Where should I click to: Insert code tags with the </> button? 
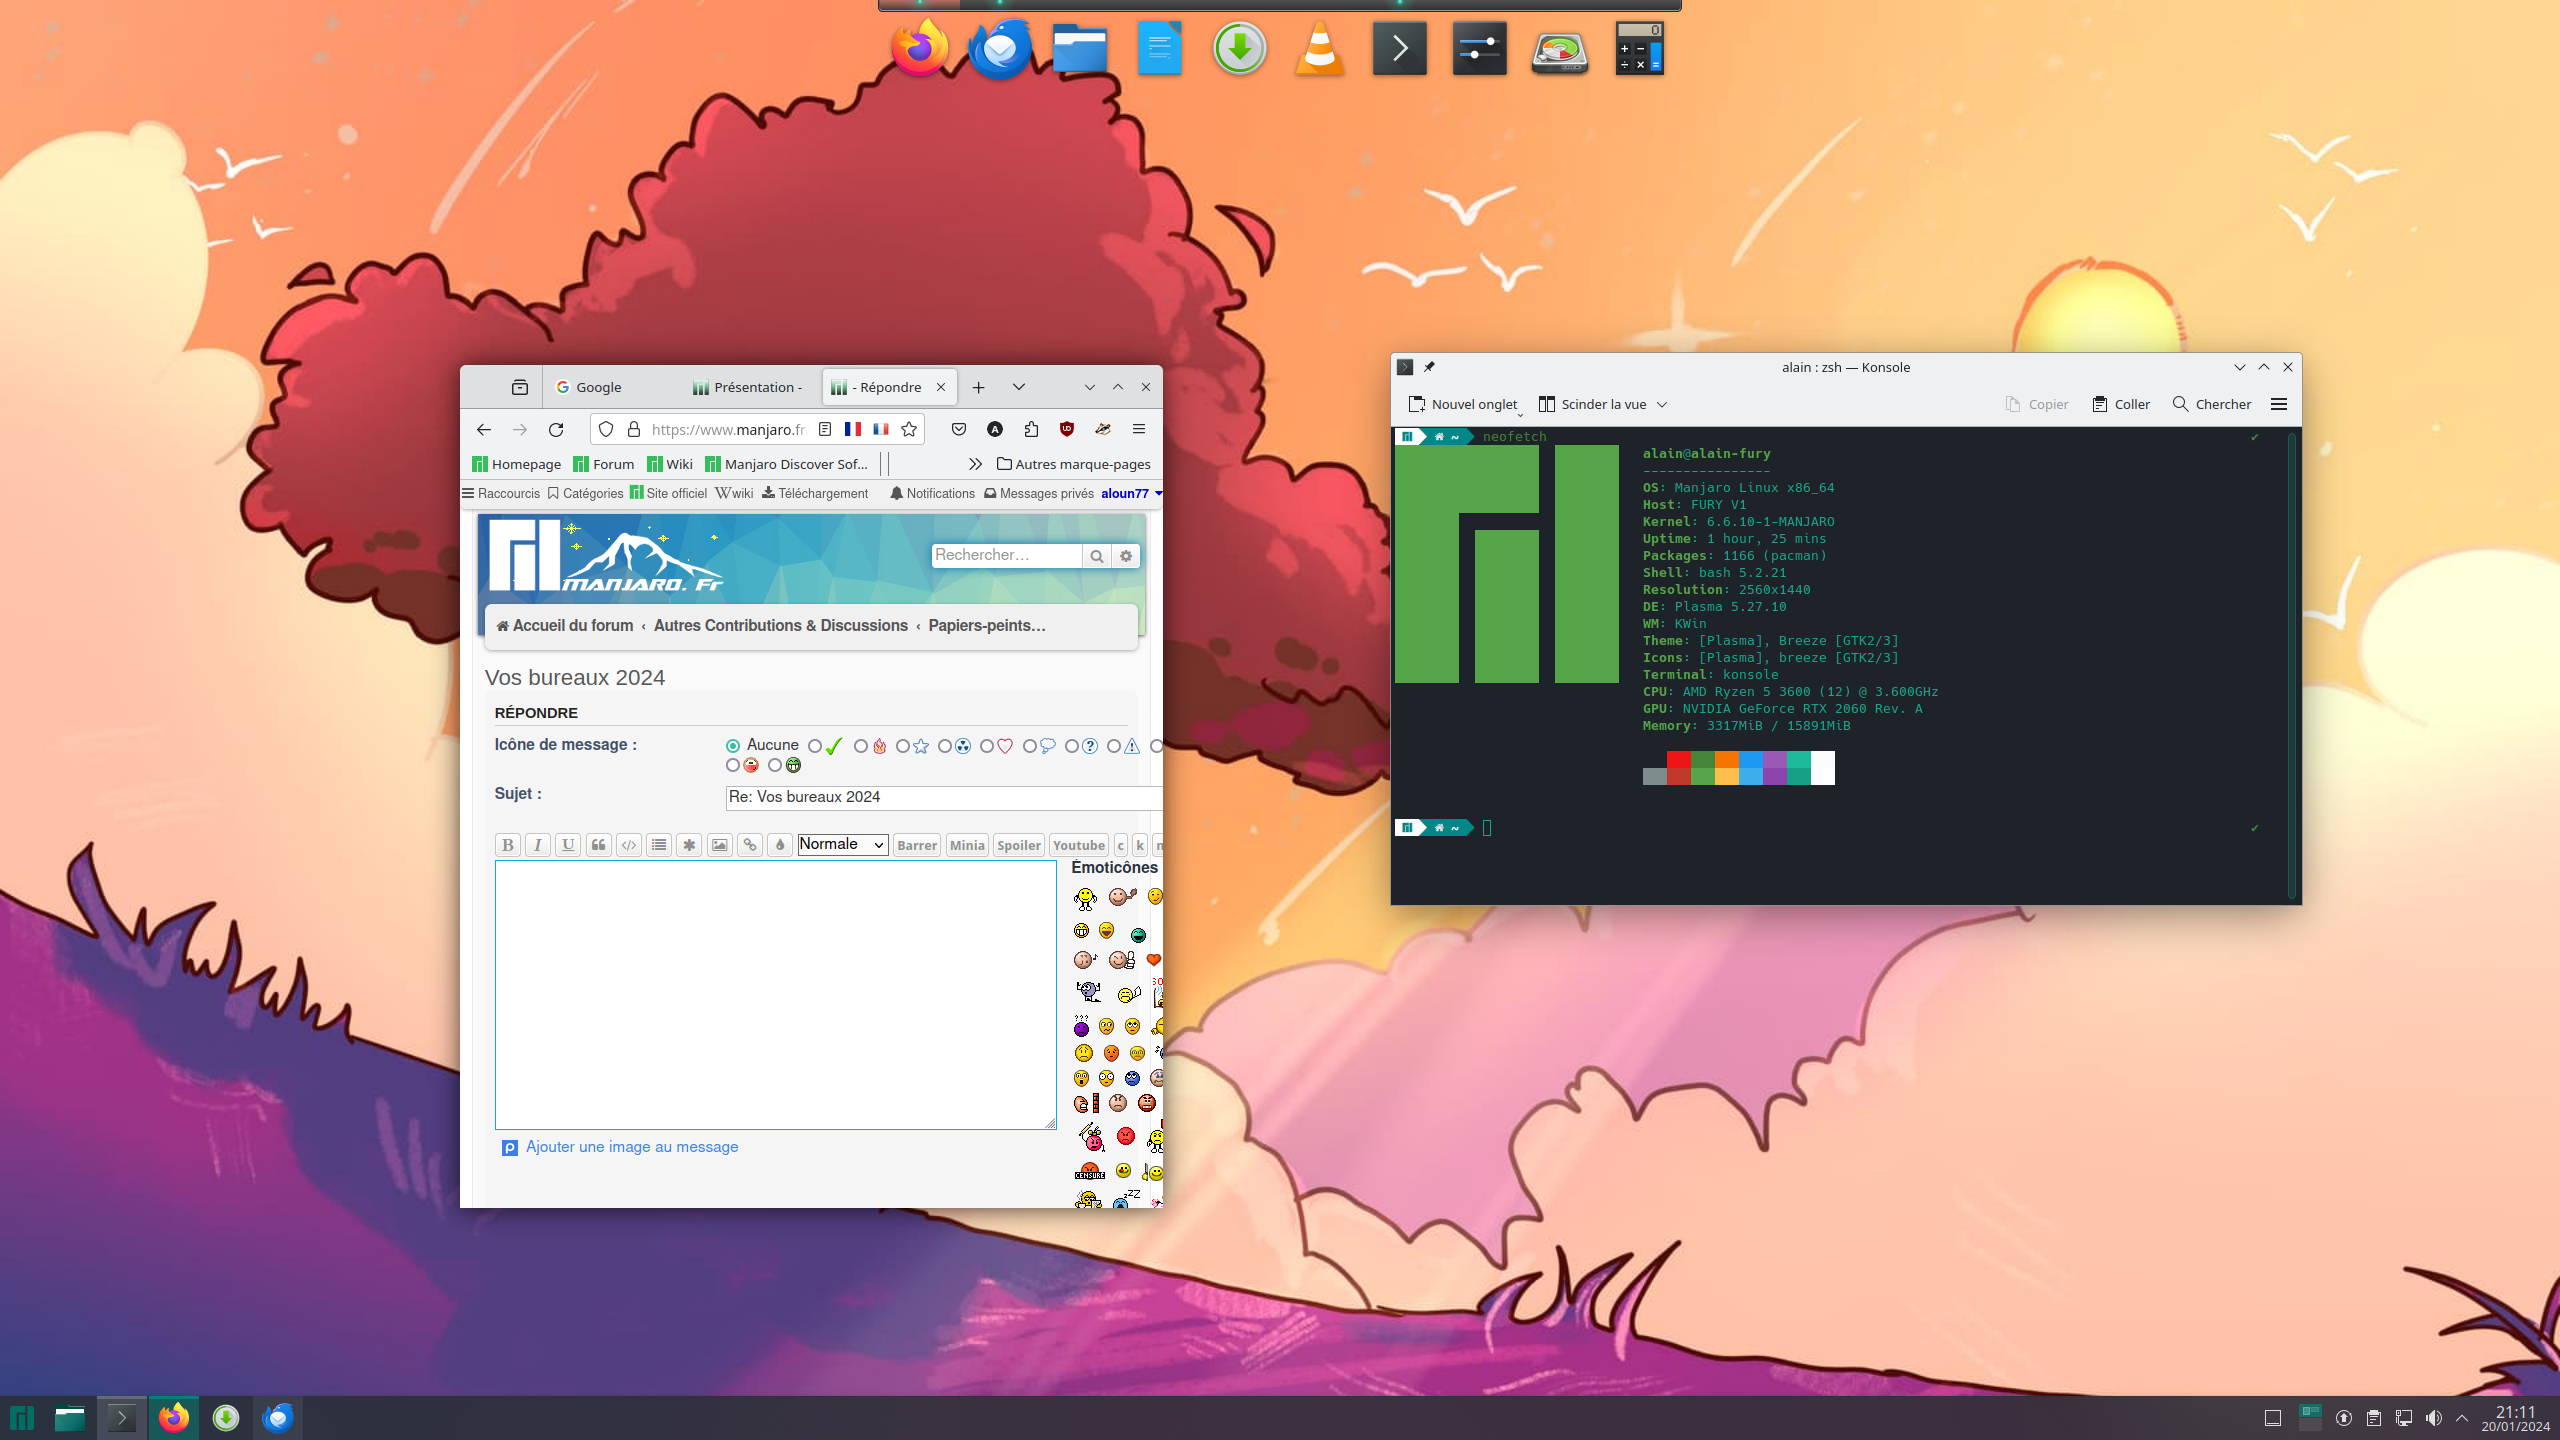629,845
